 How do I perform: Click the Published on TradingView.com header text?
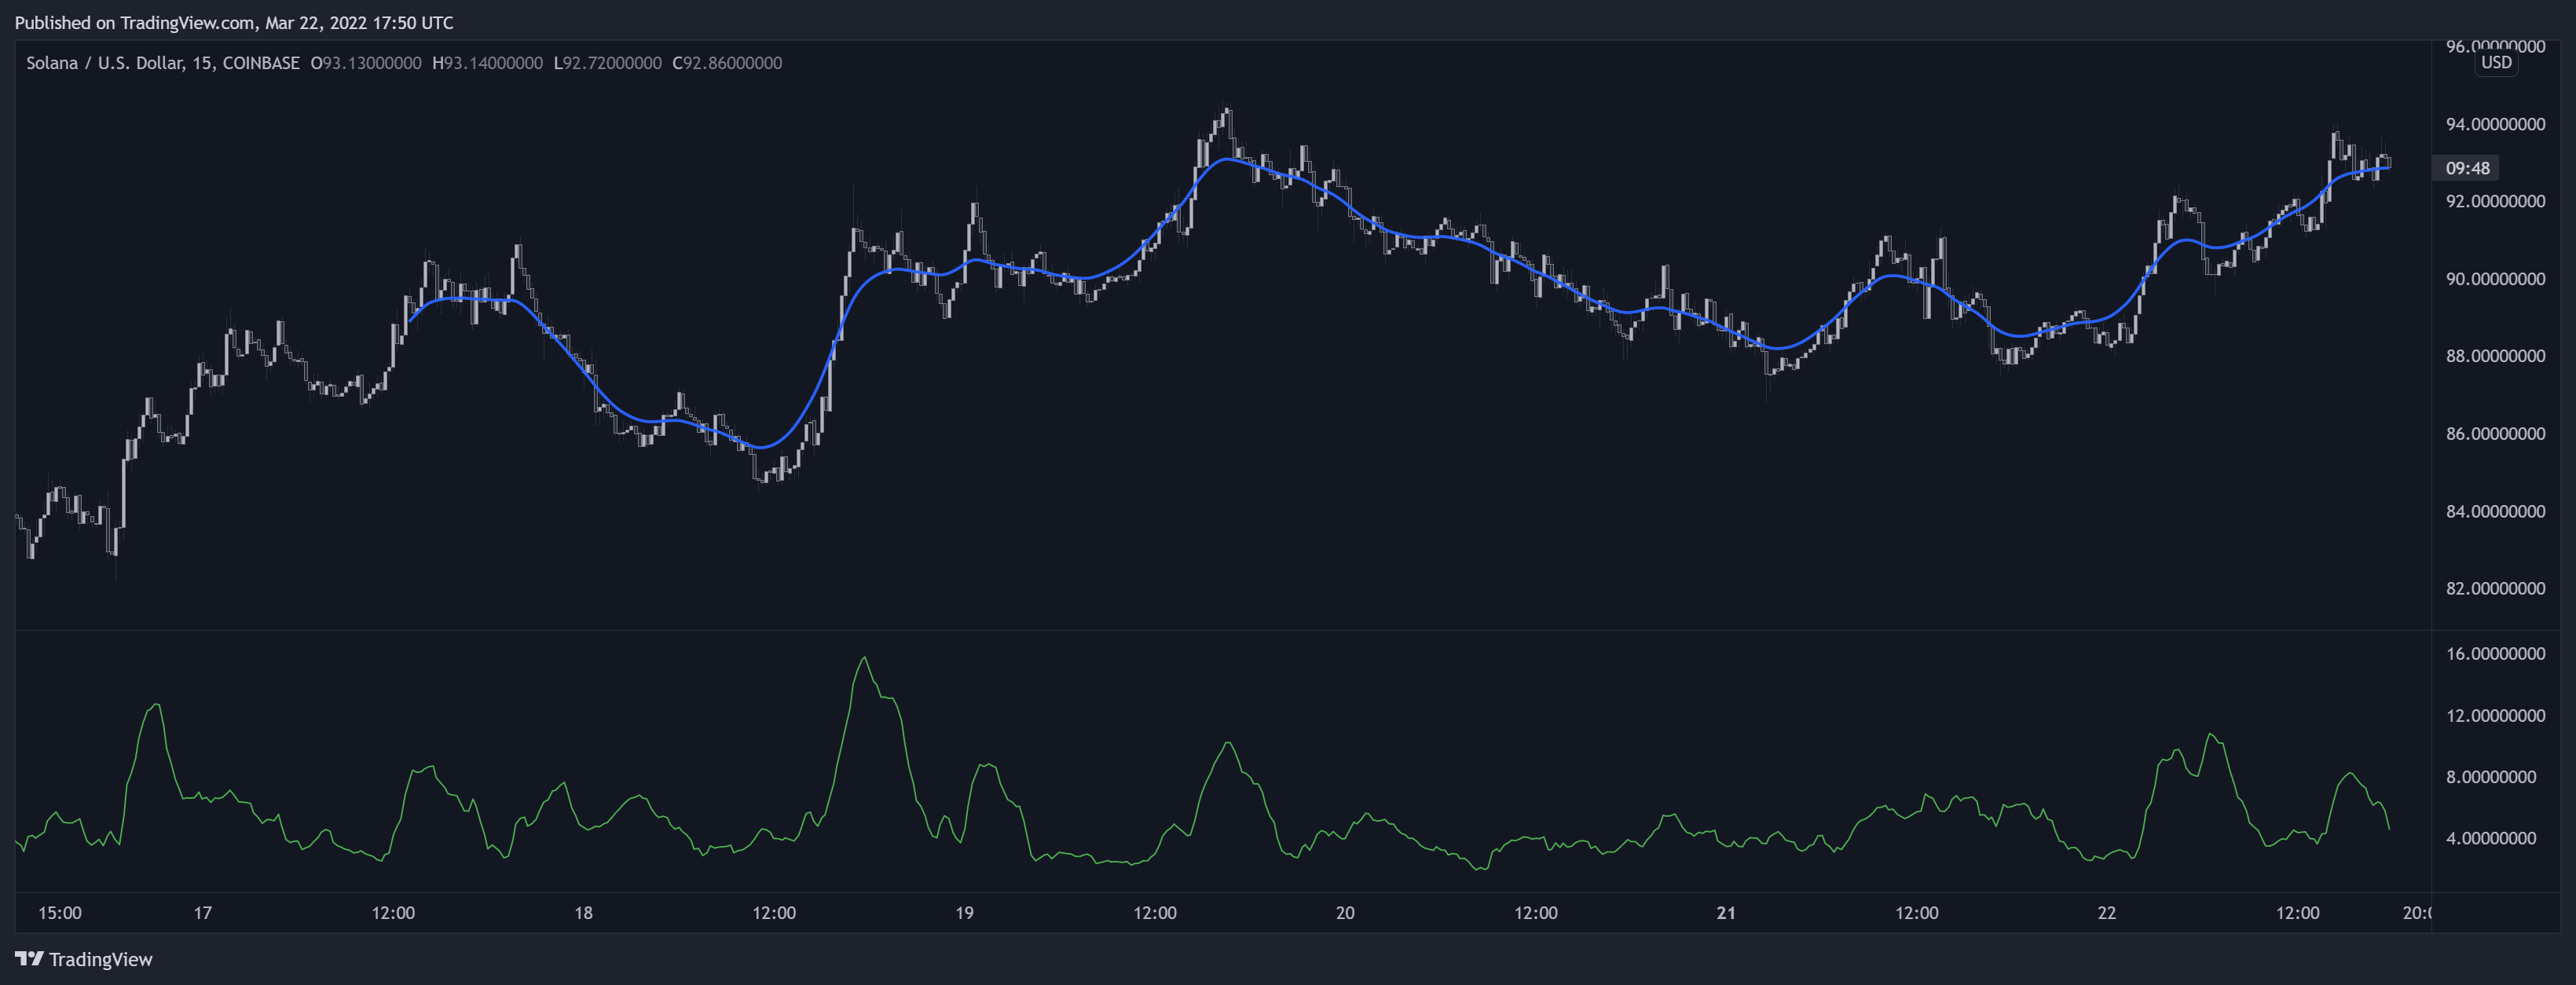click(x=234, y=23)
